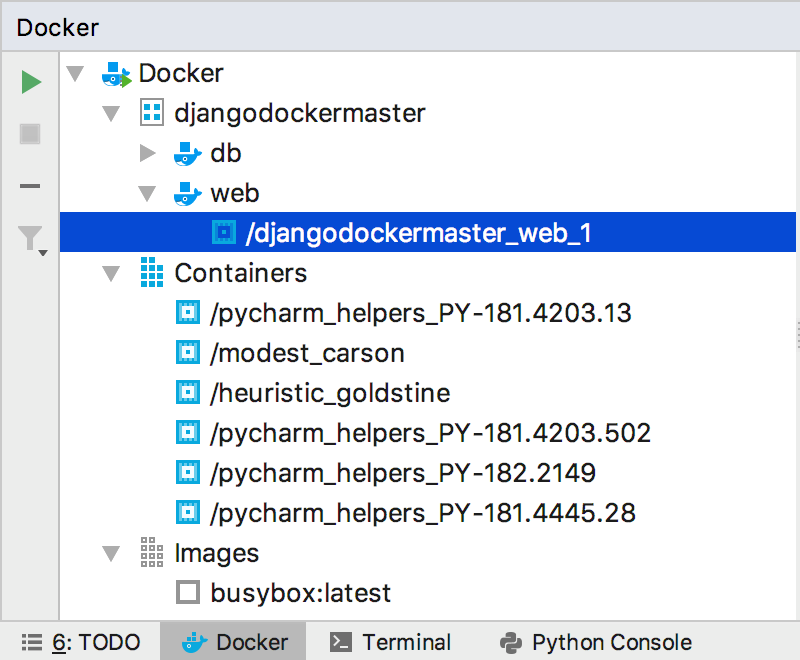Click the green Deploy play button
Image resolution: width=800 pixels, height=660 pixels.
click(31, 82)
